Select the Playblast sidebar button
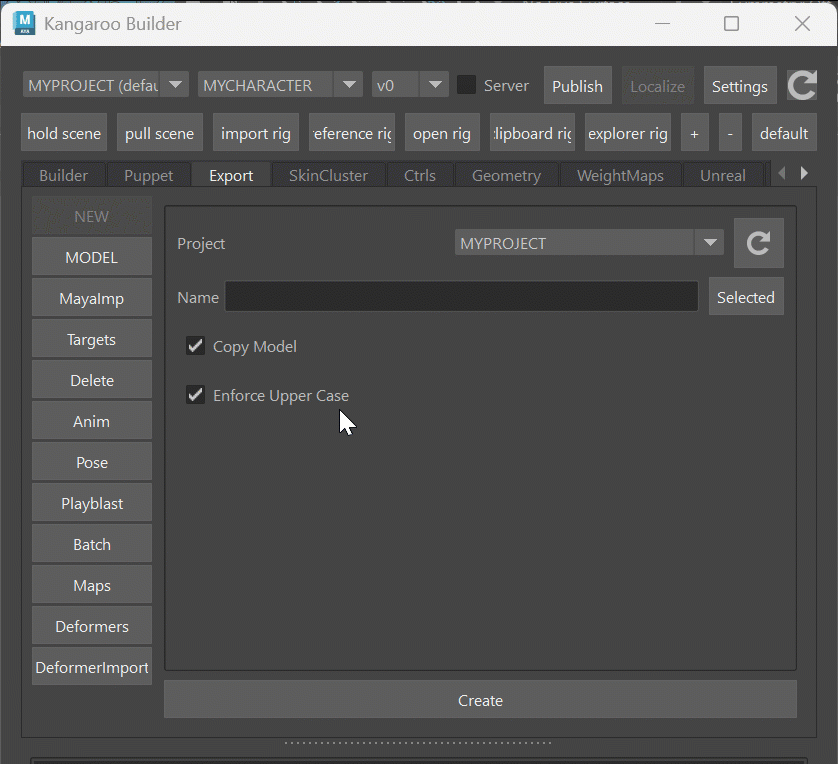Viewport: 838px width, 764px height. pyautogui.click(x=92, y=503)
